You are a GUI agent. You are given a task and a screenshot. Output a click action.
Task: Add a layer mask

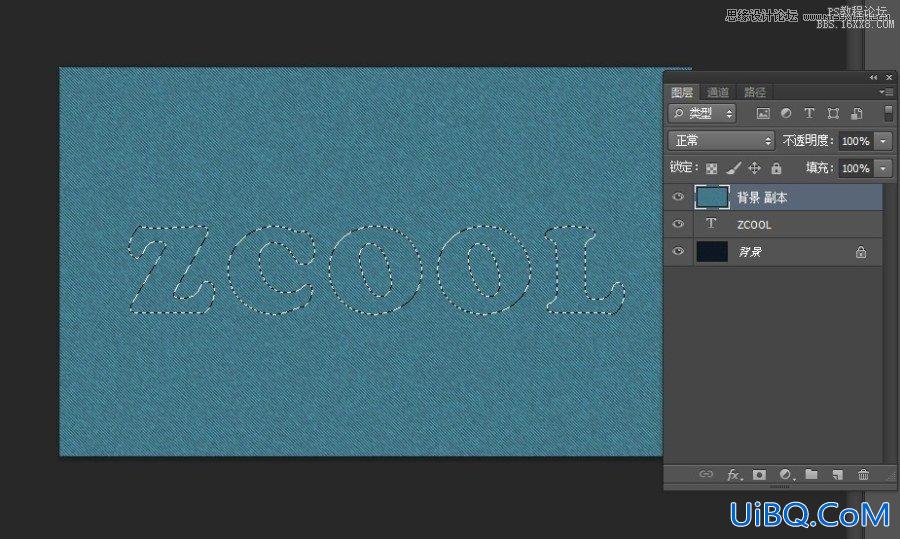(759, 475)
